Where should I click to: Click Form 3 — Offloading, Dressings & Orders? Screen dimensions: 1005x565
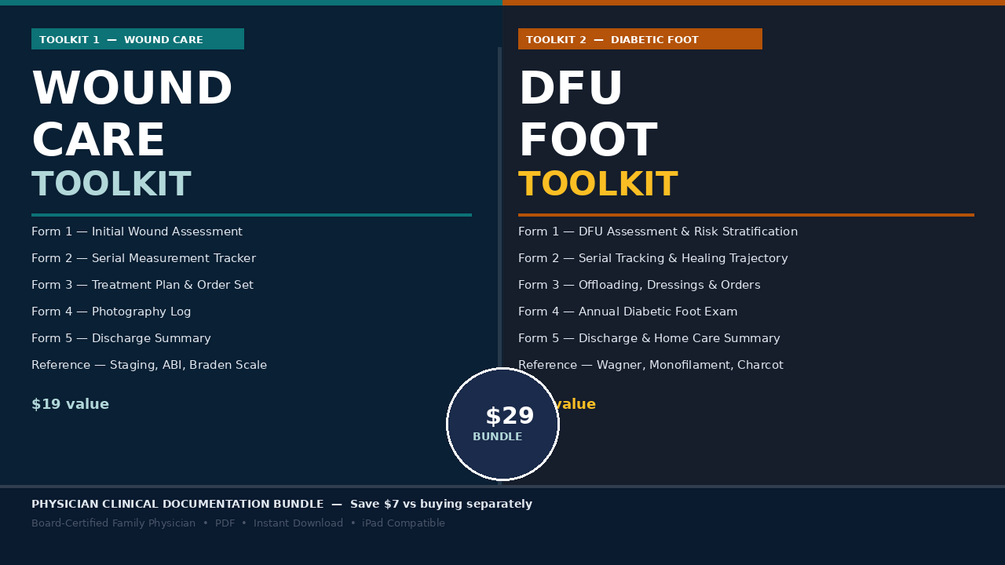pos(639,284)
